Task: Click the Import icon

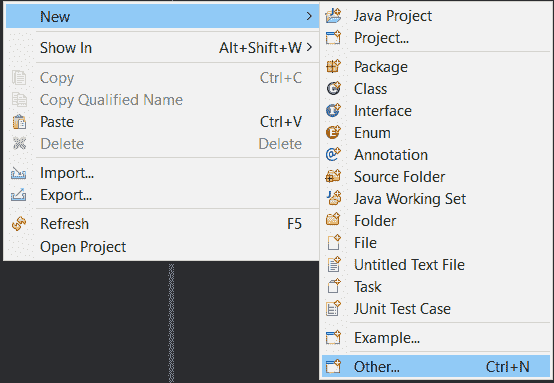Action: point(18,173)
